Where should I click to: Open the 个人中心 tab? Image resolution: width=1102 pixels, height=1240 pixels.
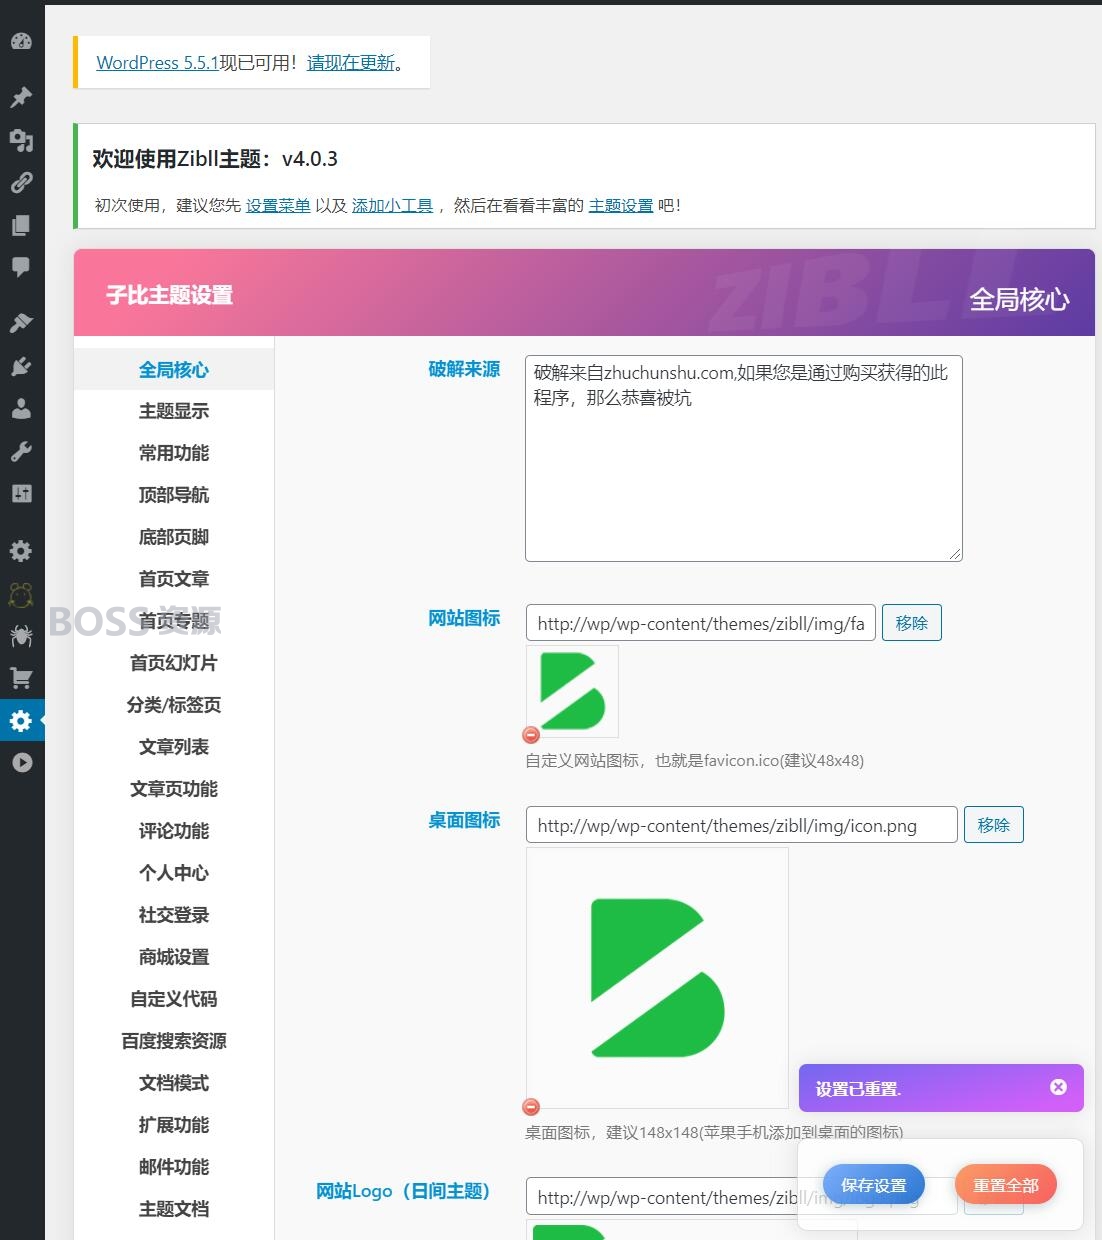(174, 873)
